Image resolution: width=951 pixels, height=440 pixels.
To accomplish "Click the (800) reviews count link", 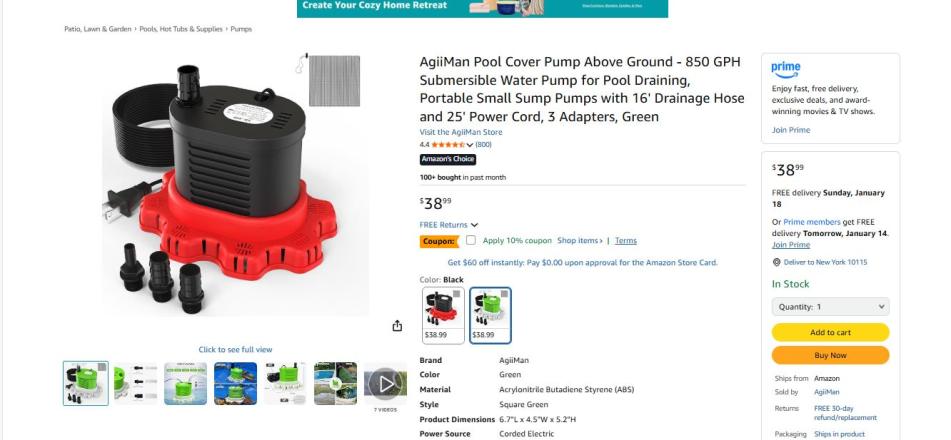I will pyautogui.click(x=483, y=144).
